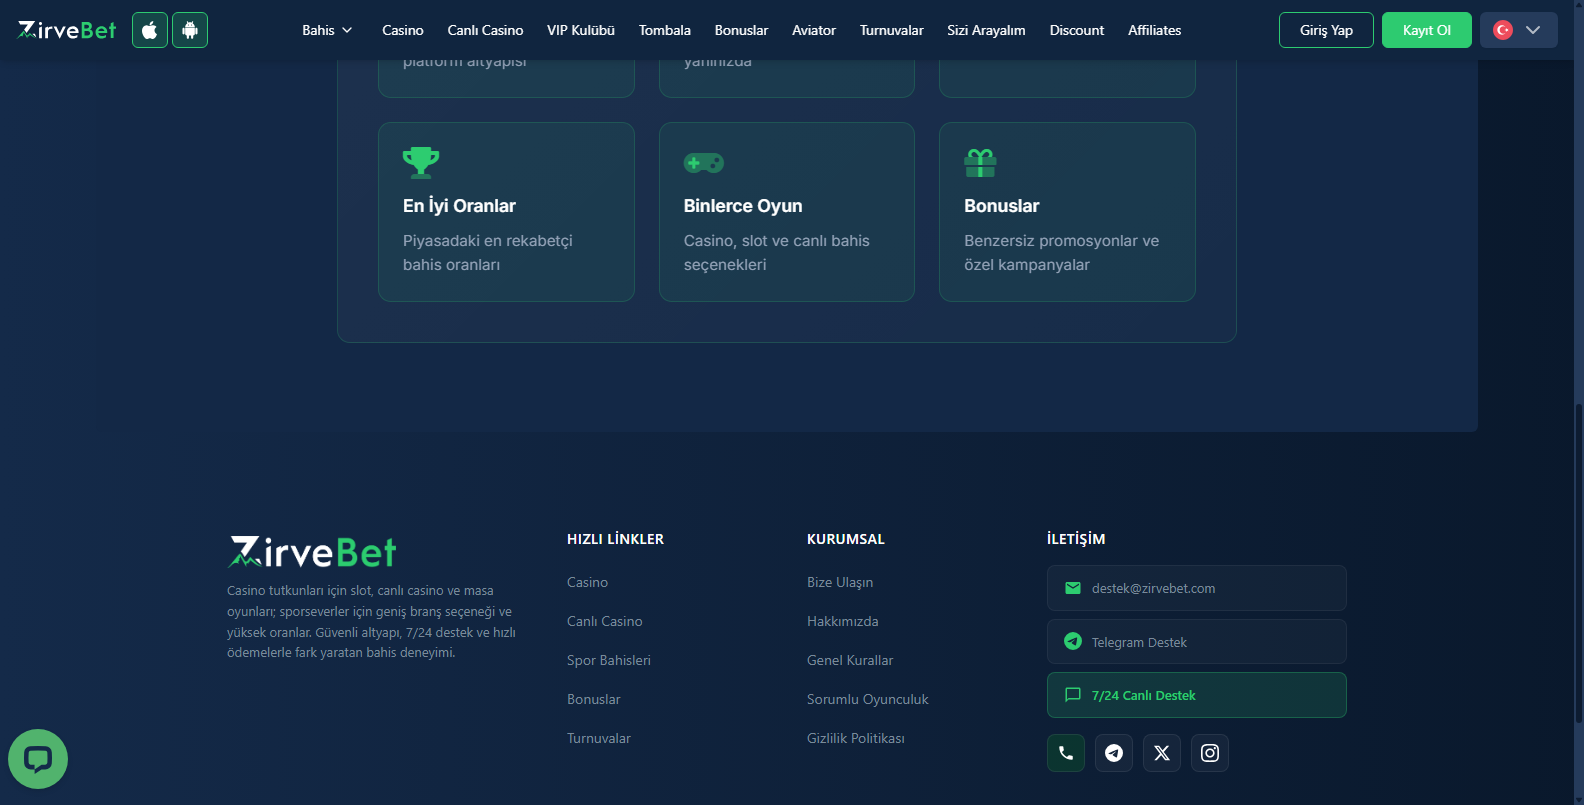This screenshot has height=805, width=1584.
Task: Click the HIZLI LİNKLER heading
Action: pyautogui.click(x=615, y=539)
